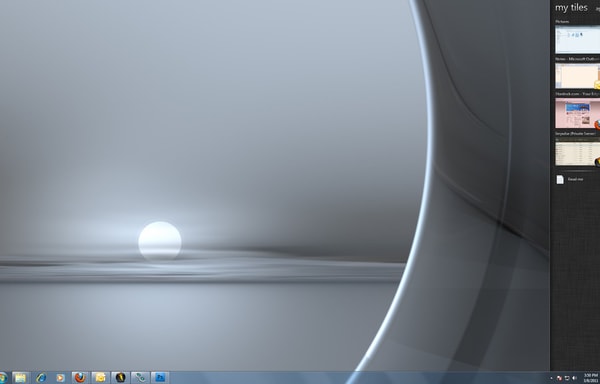The width and height of the screenshot is (600, 384).
Task: Open the pink Firefox web page tile
Action: [577, 113]
